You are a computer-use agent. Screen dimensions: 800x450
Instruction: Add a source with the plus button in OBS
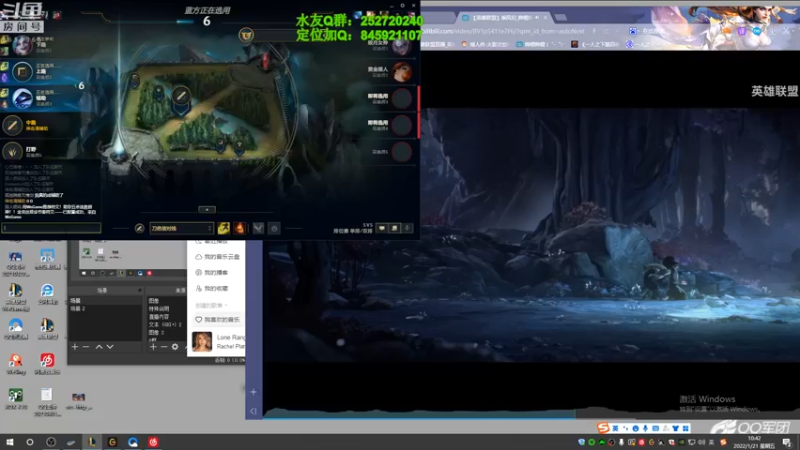click(153, 346)
